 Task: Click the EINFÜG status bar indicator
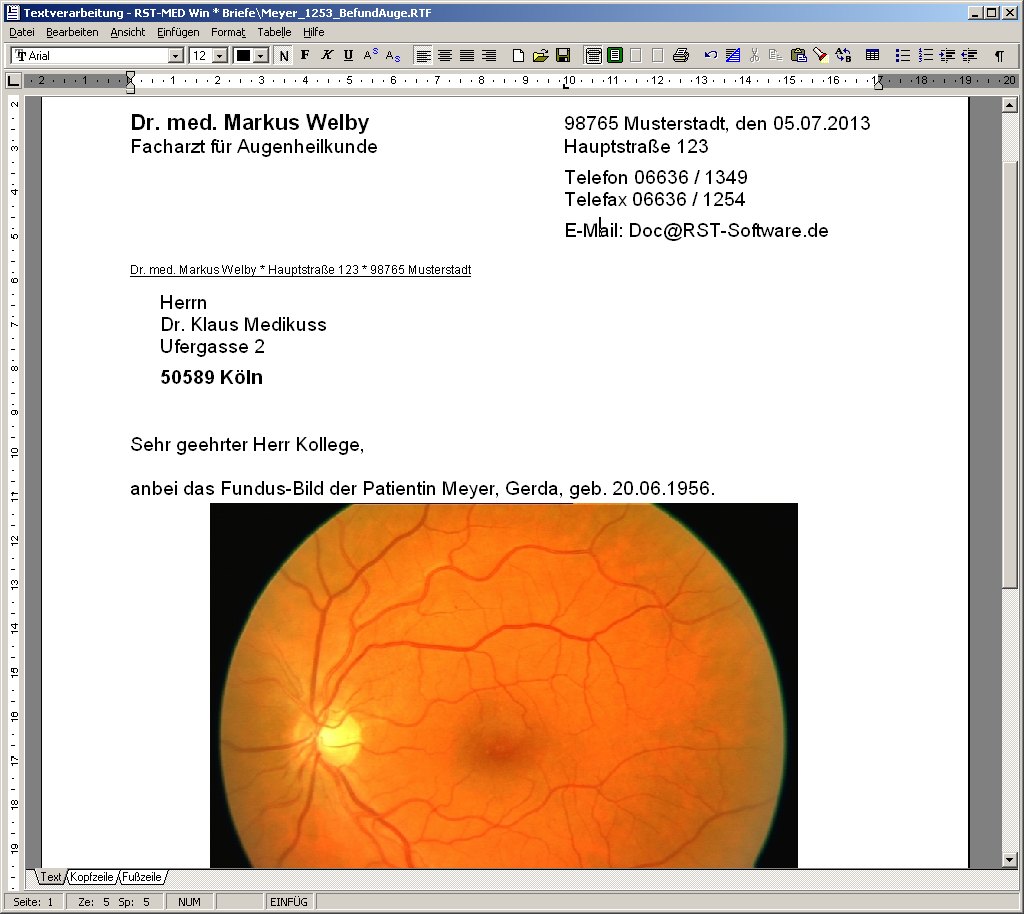coord(289,902)
